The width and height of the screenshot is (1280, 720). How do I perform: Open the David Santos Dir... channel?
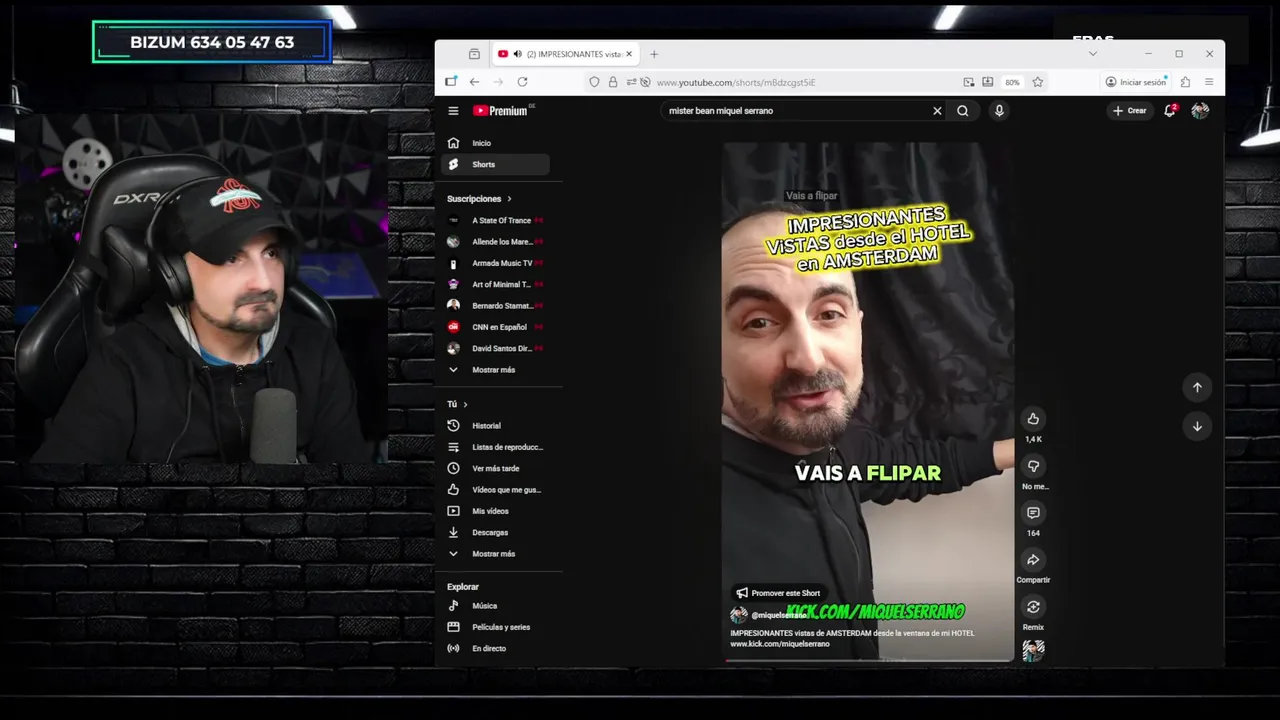pyautogui.click(x=495, y=348)
